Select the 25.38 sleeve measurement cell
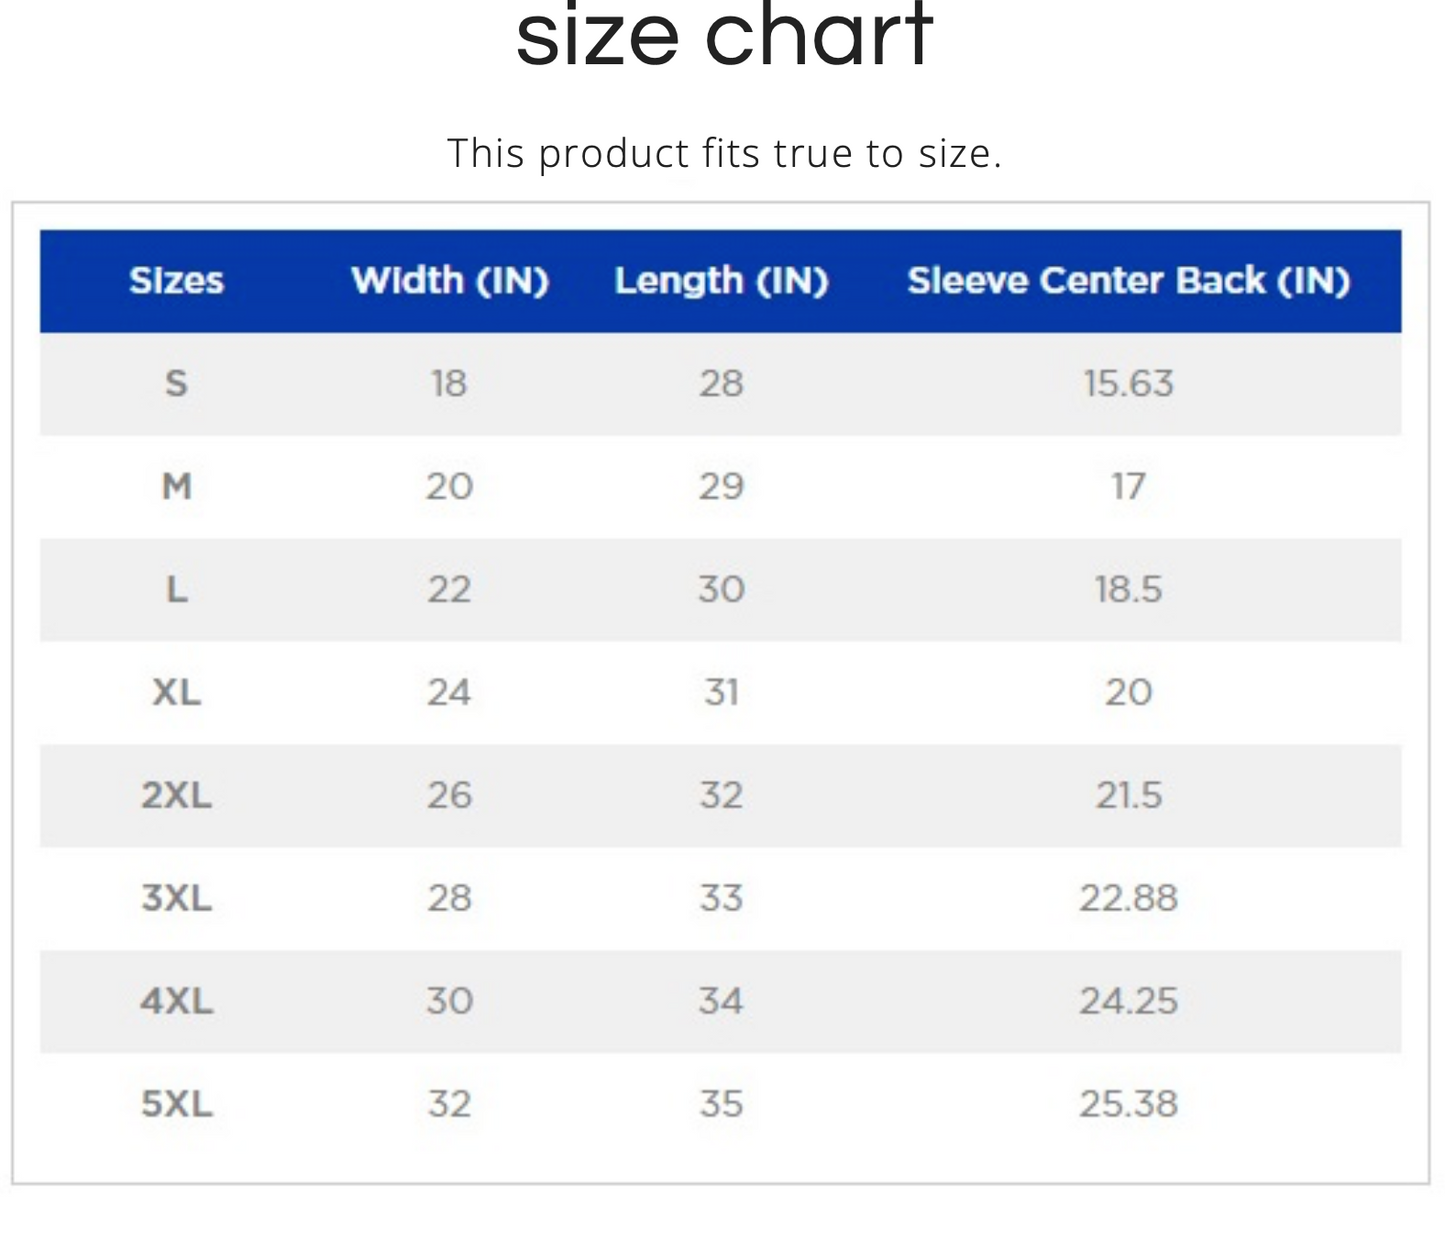The image size is (1445, 1240). 1128,1104
